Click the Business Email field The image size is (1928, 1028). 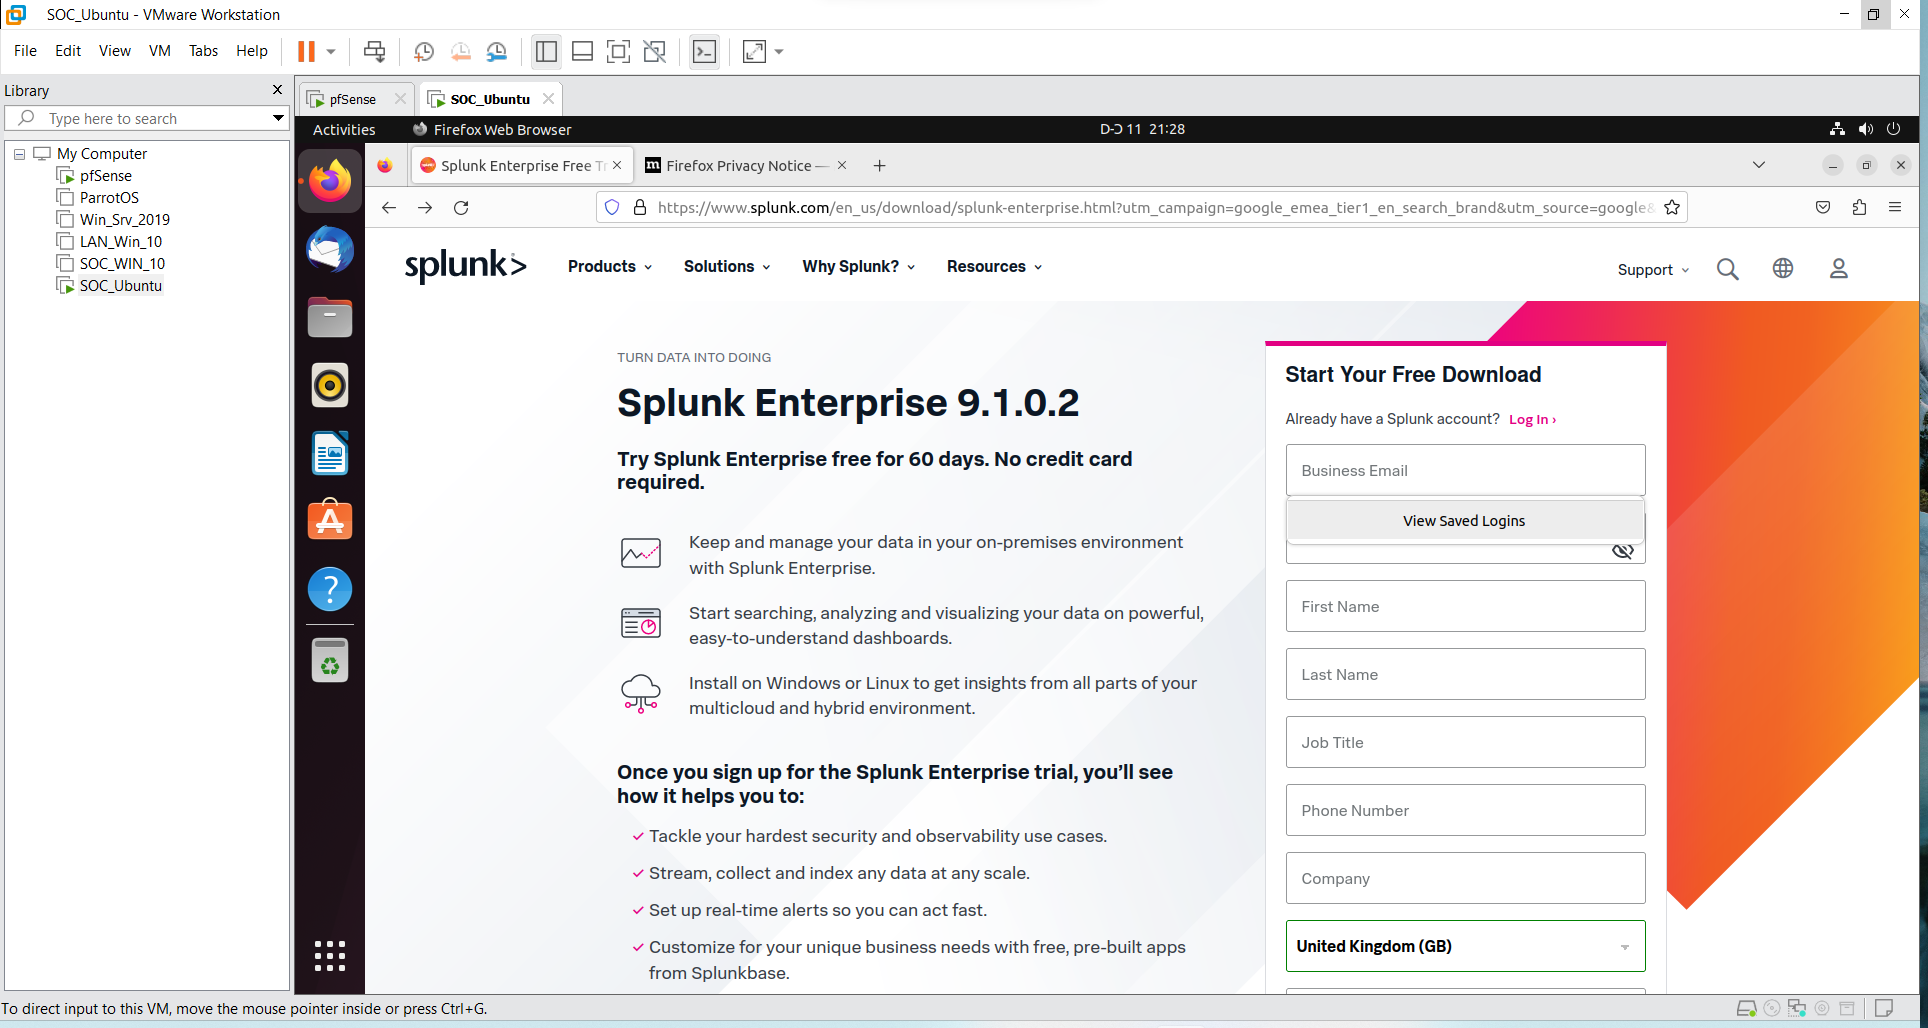(1465, 470)
